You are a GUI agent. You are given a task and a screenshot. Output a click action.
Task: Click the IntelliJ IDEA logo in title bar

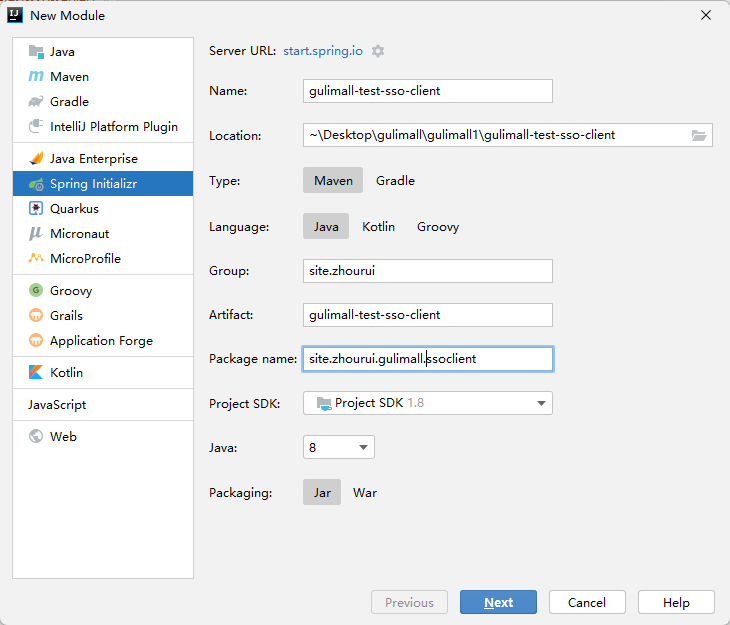click(x=15, y=15)
